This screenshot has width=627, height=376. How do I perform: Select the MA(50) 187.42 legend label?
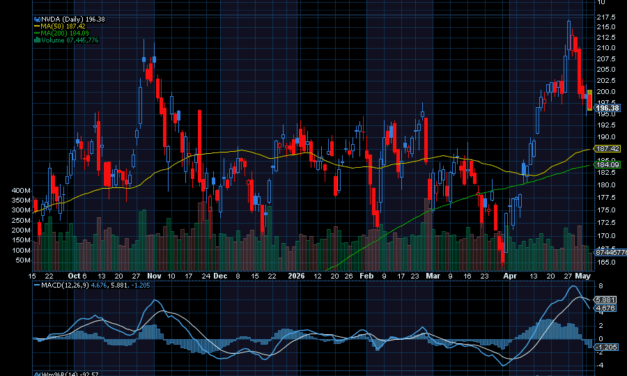click(63, 26)
